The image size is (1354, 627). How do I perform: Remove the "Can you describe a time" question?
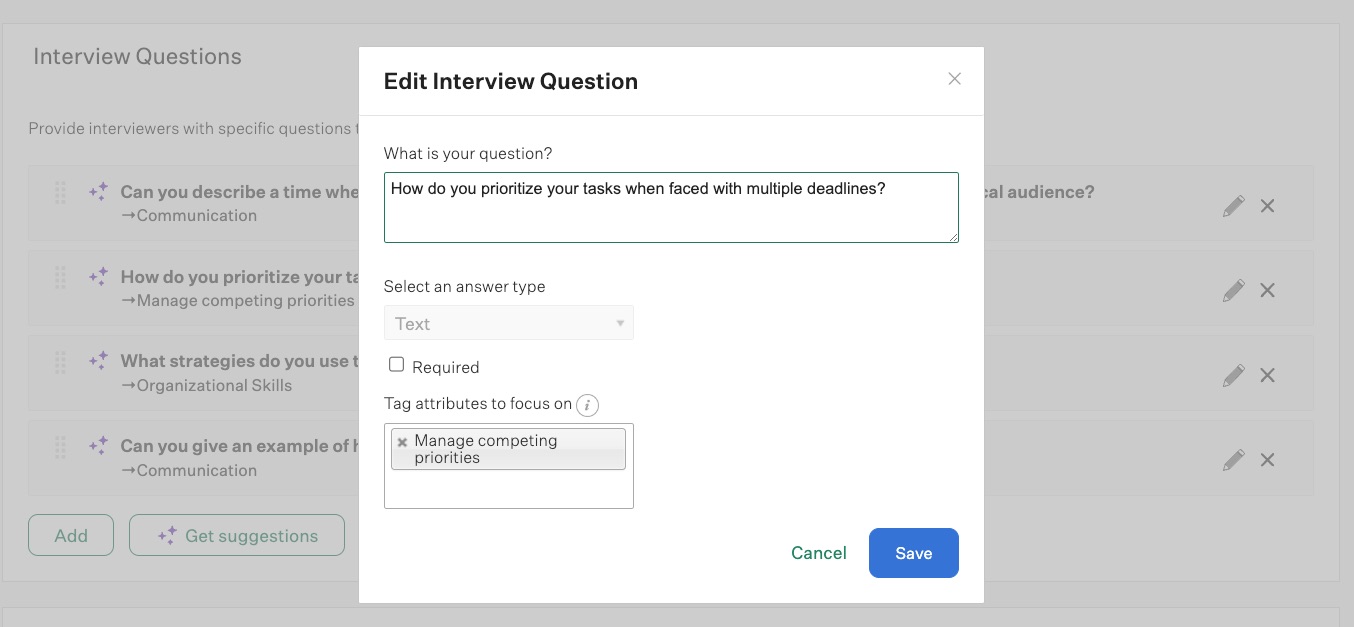pos(1267,206)
